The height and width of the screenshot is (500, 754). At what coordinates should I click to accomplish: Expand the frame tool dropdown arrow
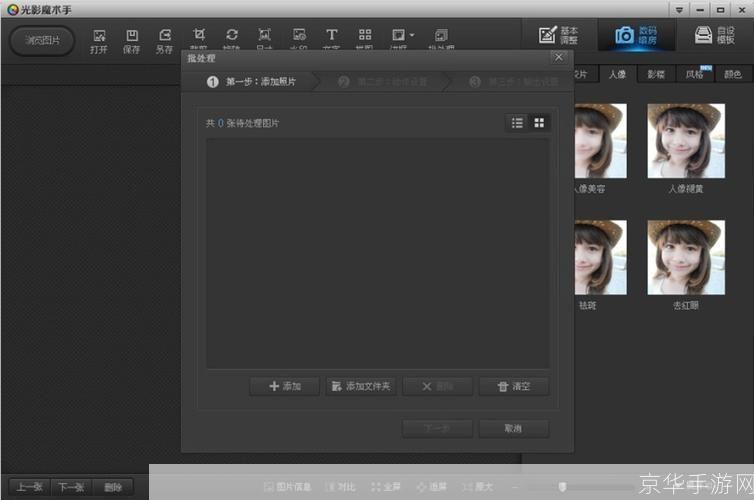pyautogui.click(x=412, y=35)
